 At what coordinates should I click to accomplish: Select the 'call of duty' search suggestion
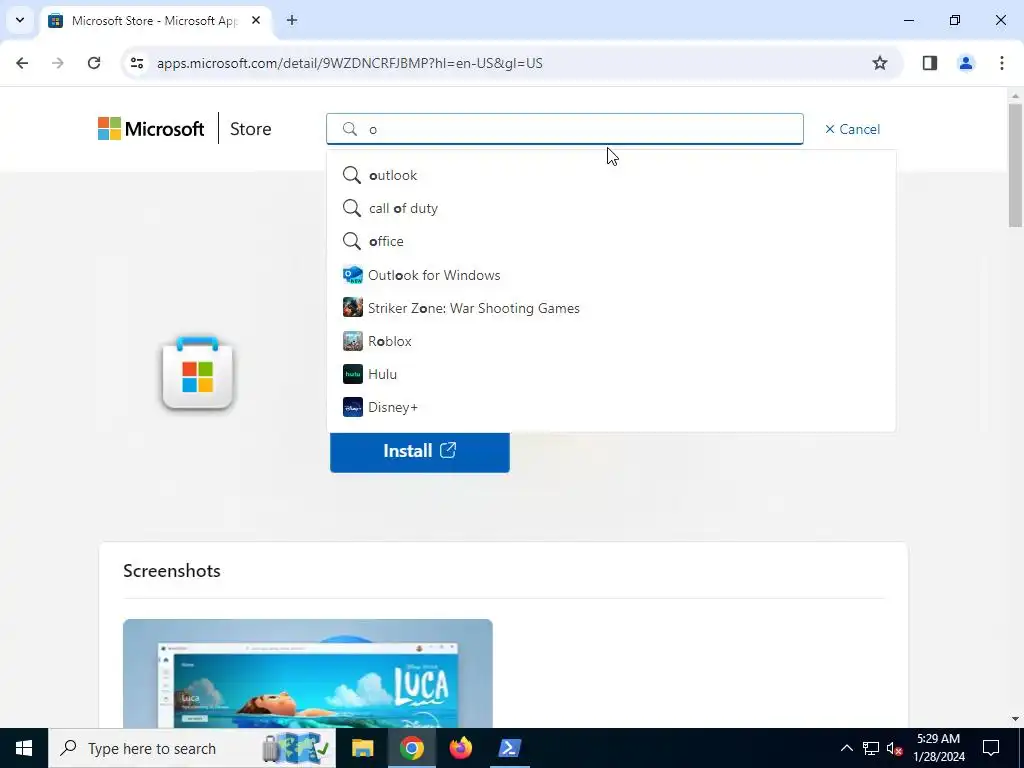pos(611,208)
